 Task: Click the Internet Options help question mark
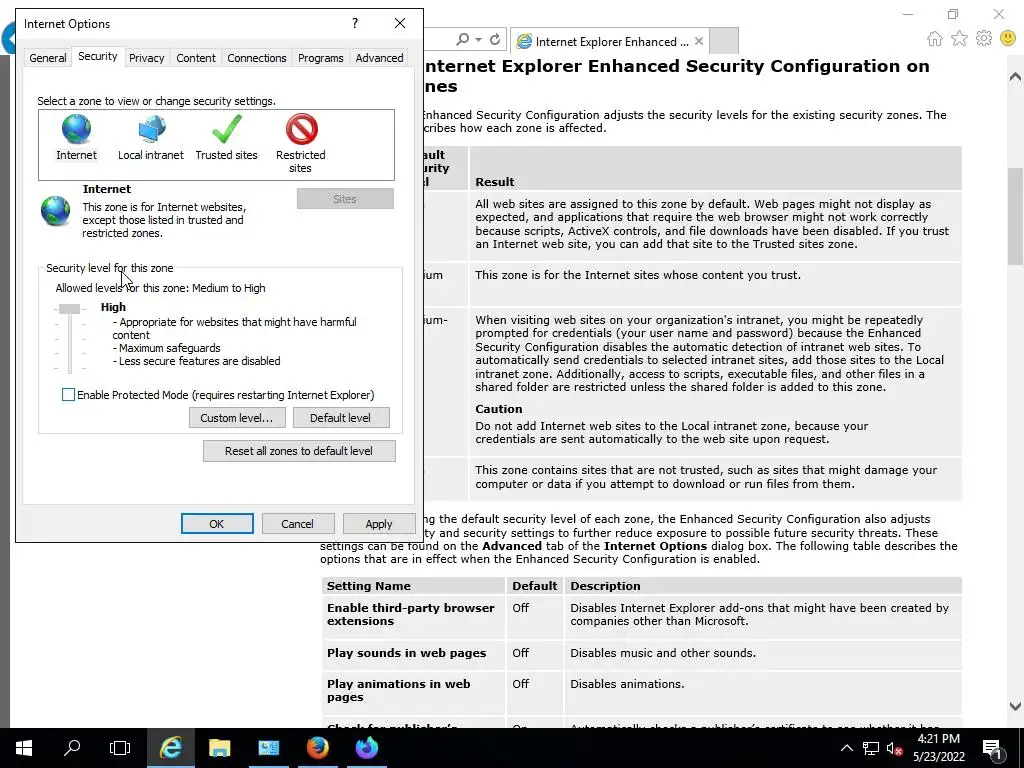coord(355,24)
